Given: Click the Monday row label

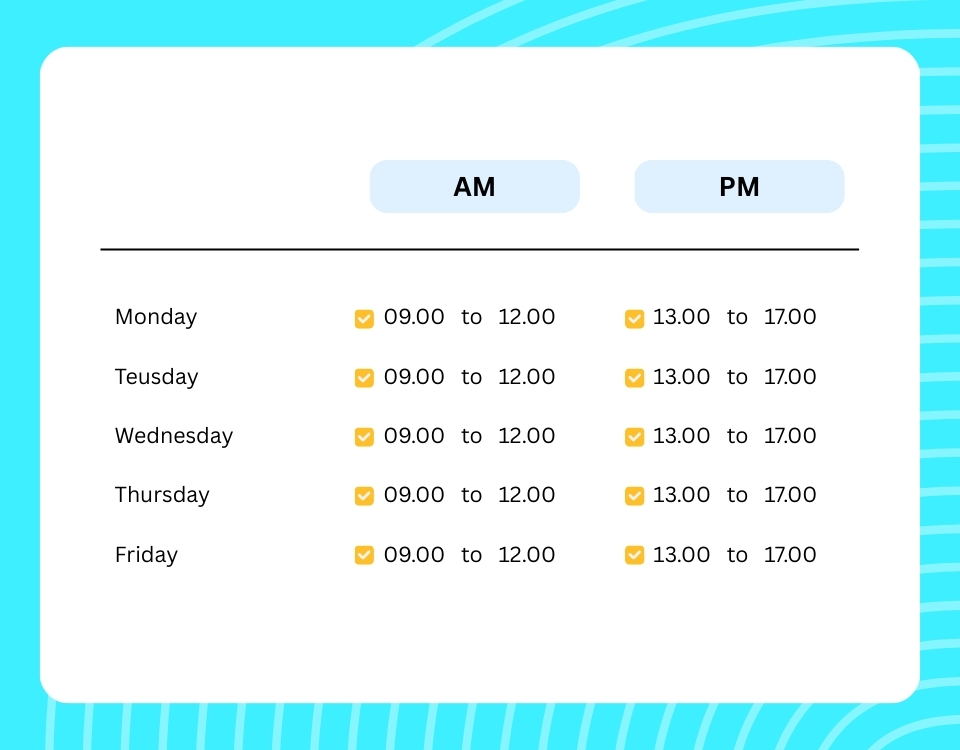Looking at the screenshot, I should [x=156, y=317].
